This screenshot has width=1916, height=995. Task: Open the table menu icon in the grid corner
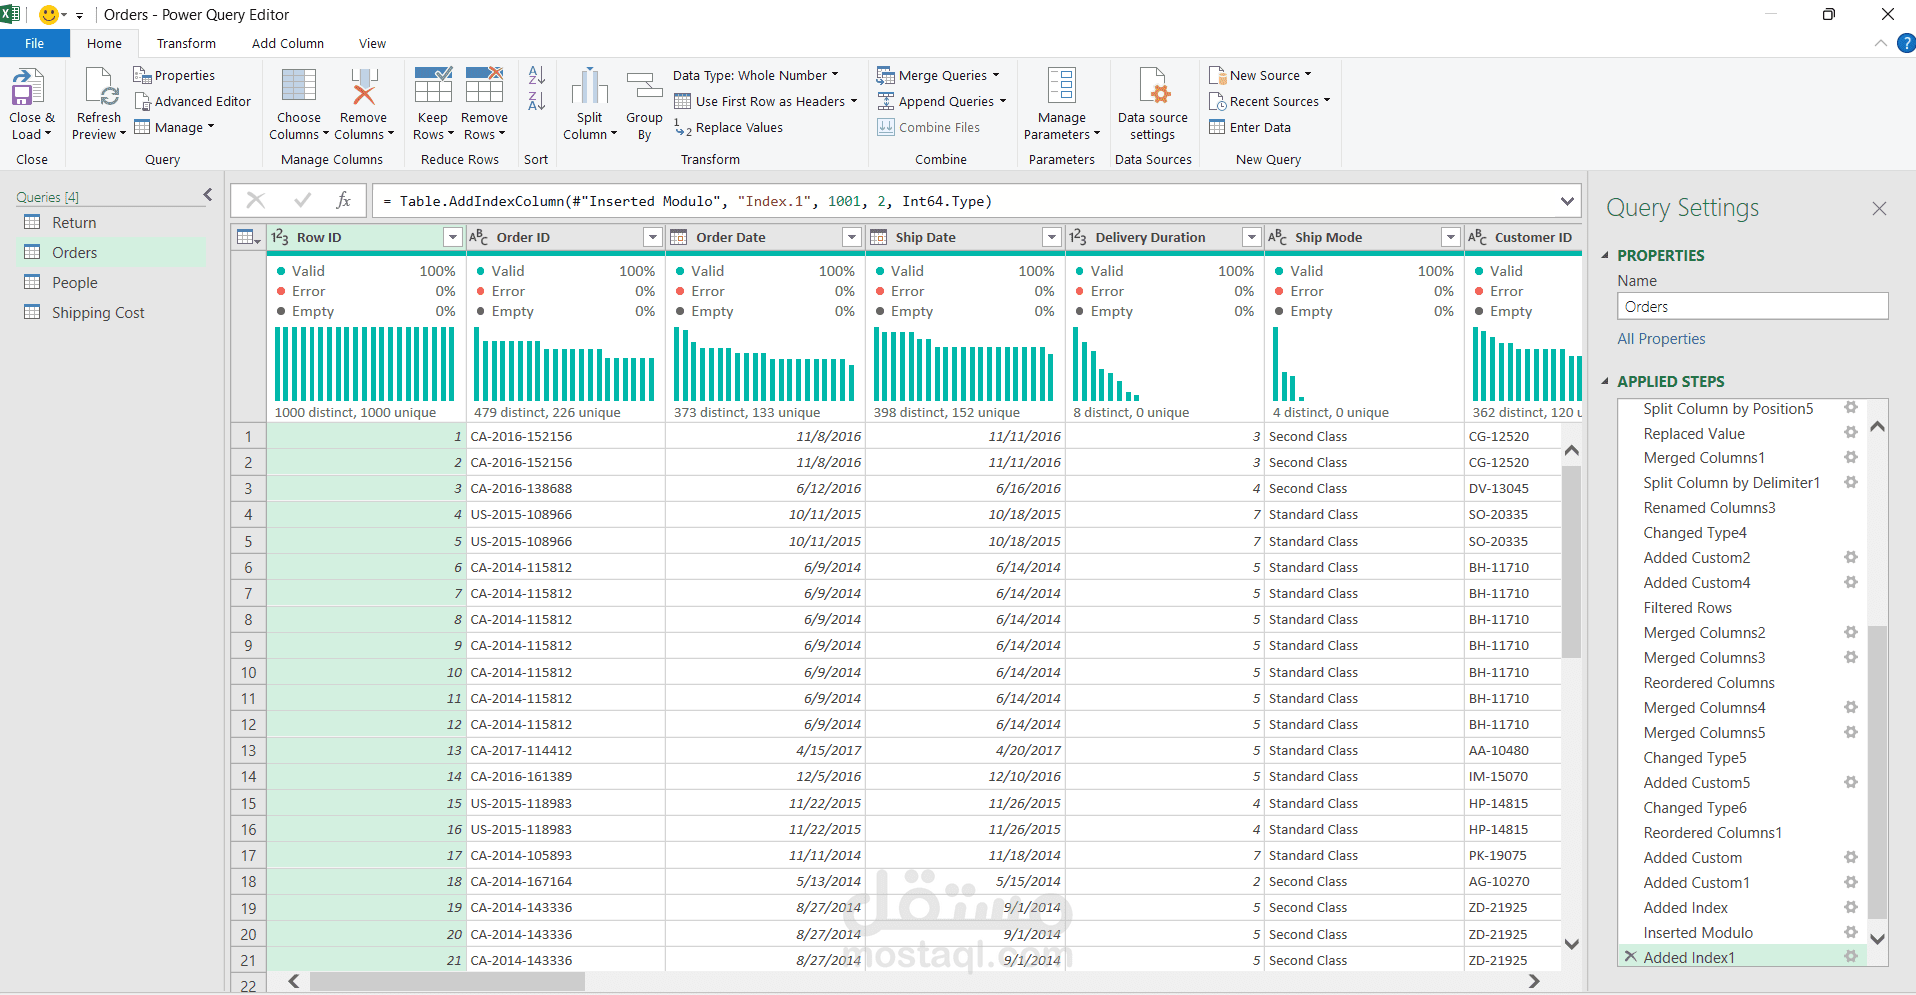[x=248, y=237]
